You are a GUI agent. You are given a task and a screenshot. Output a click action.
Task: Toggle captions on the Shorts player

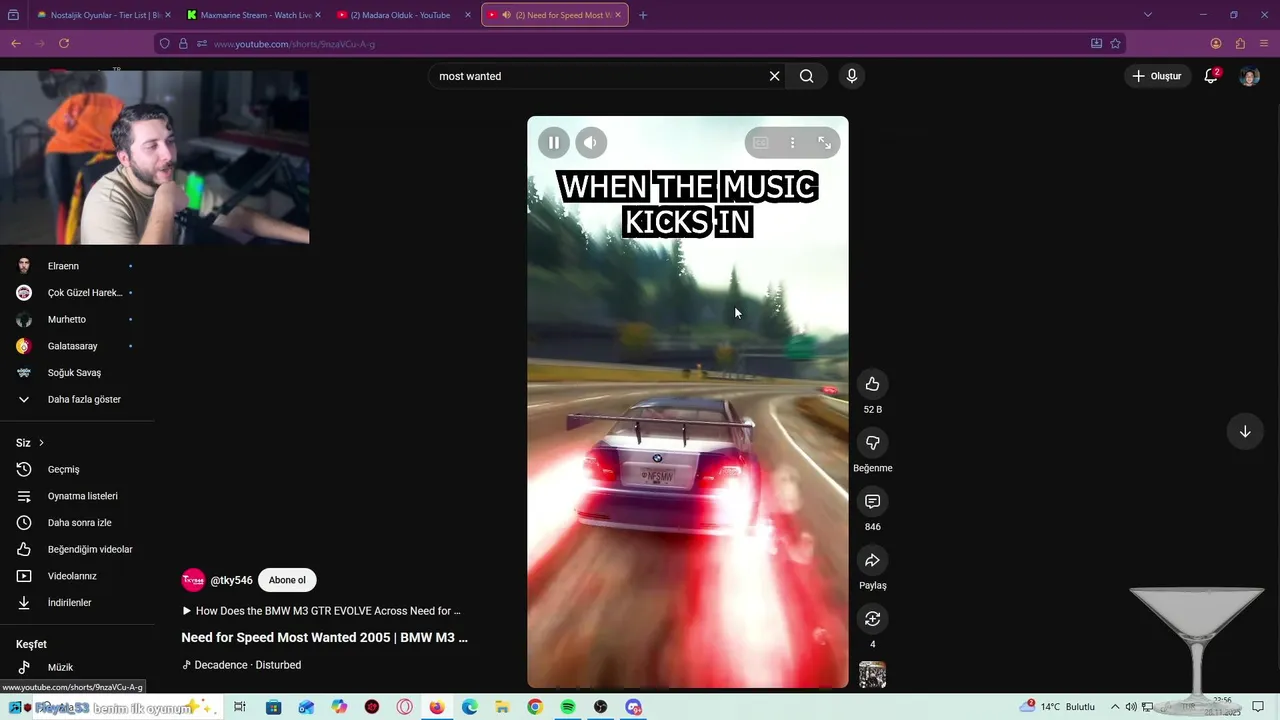tap(761, 143)
